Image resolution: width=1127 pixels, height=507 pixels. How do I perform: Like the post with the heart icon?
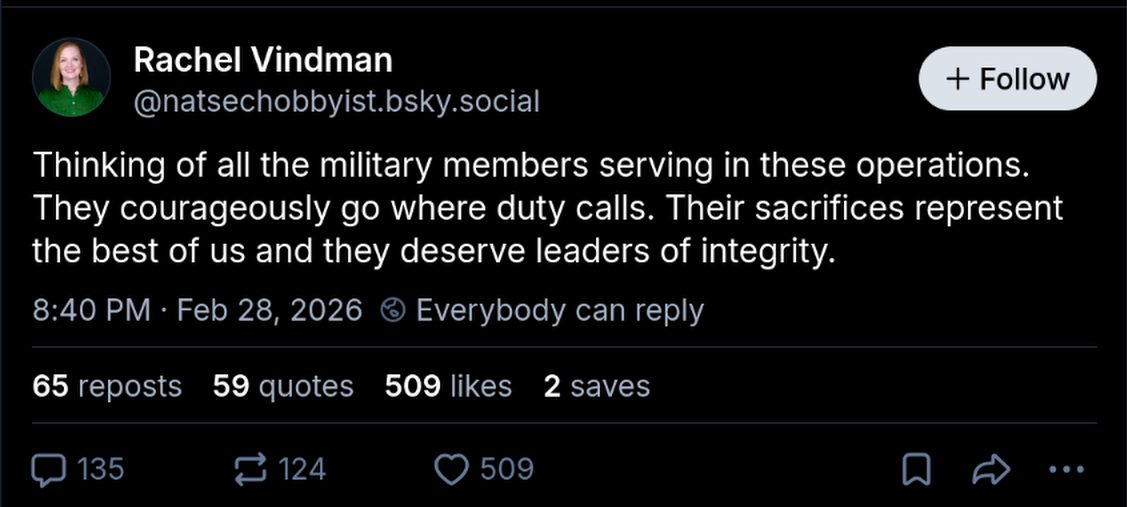[x=454, y=469]
